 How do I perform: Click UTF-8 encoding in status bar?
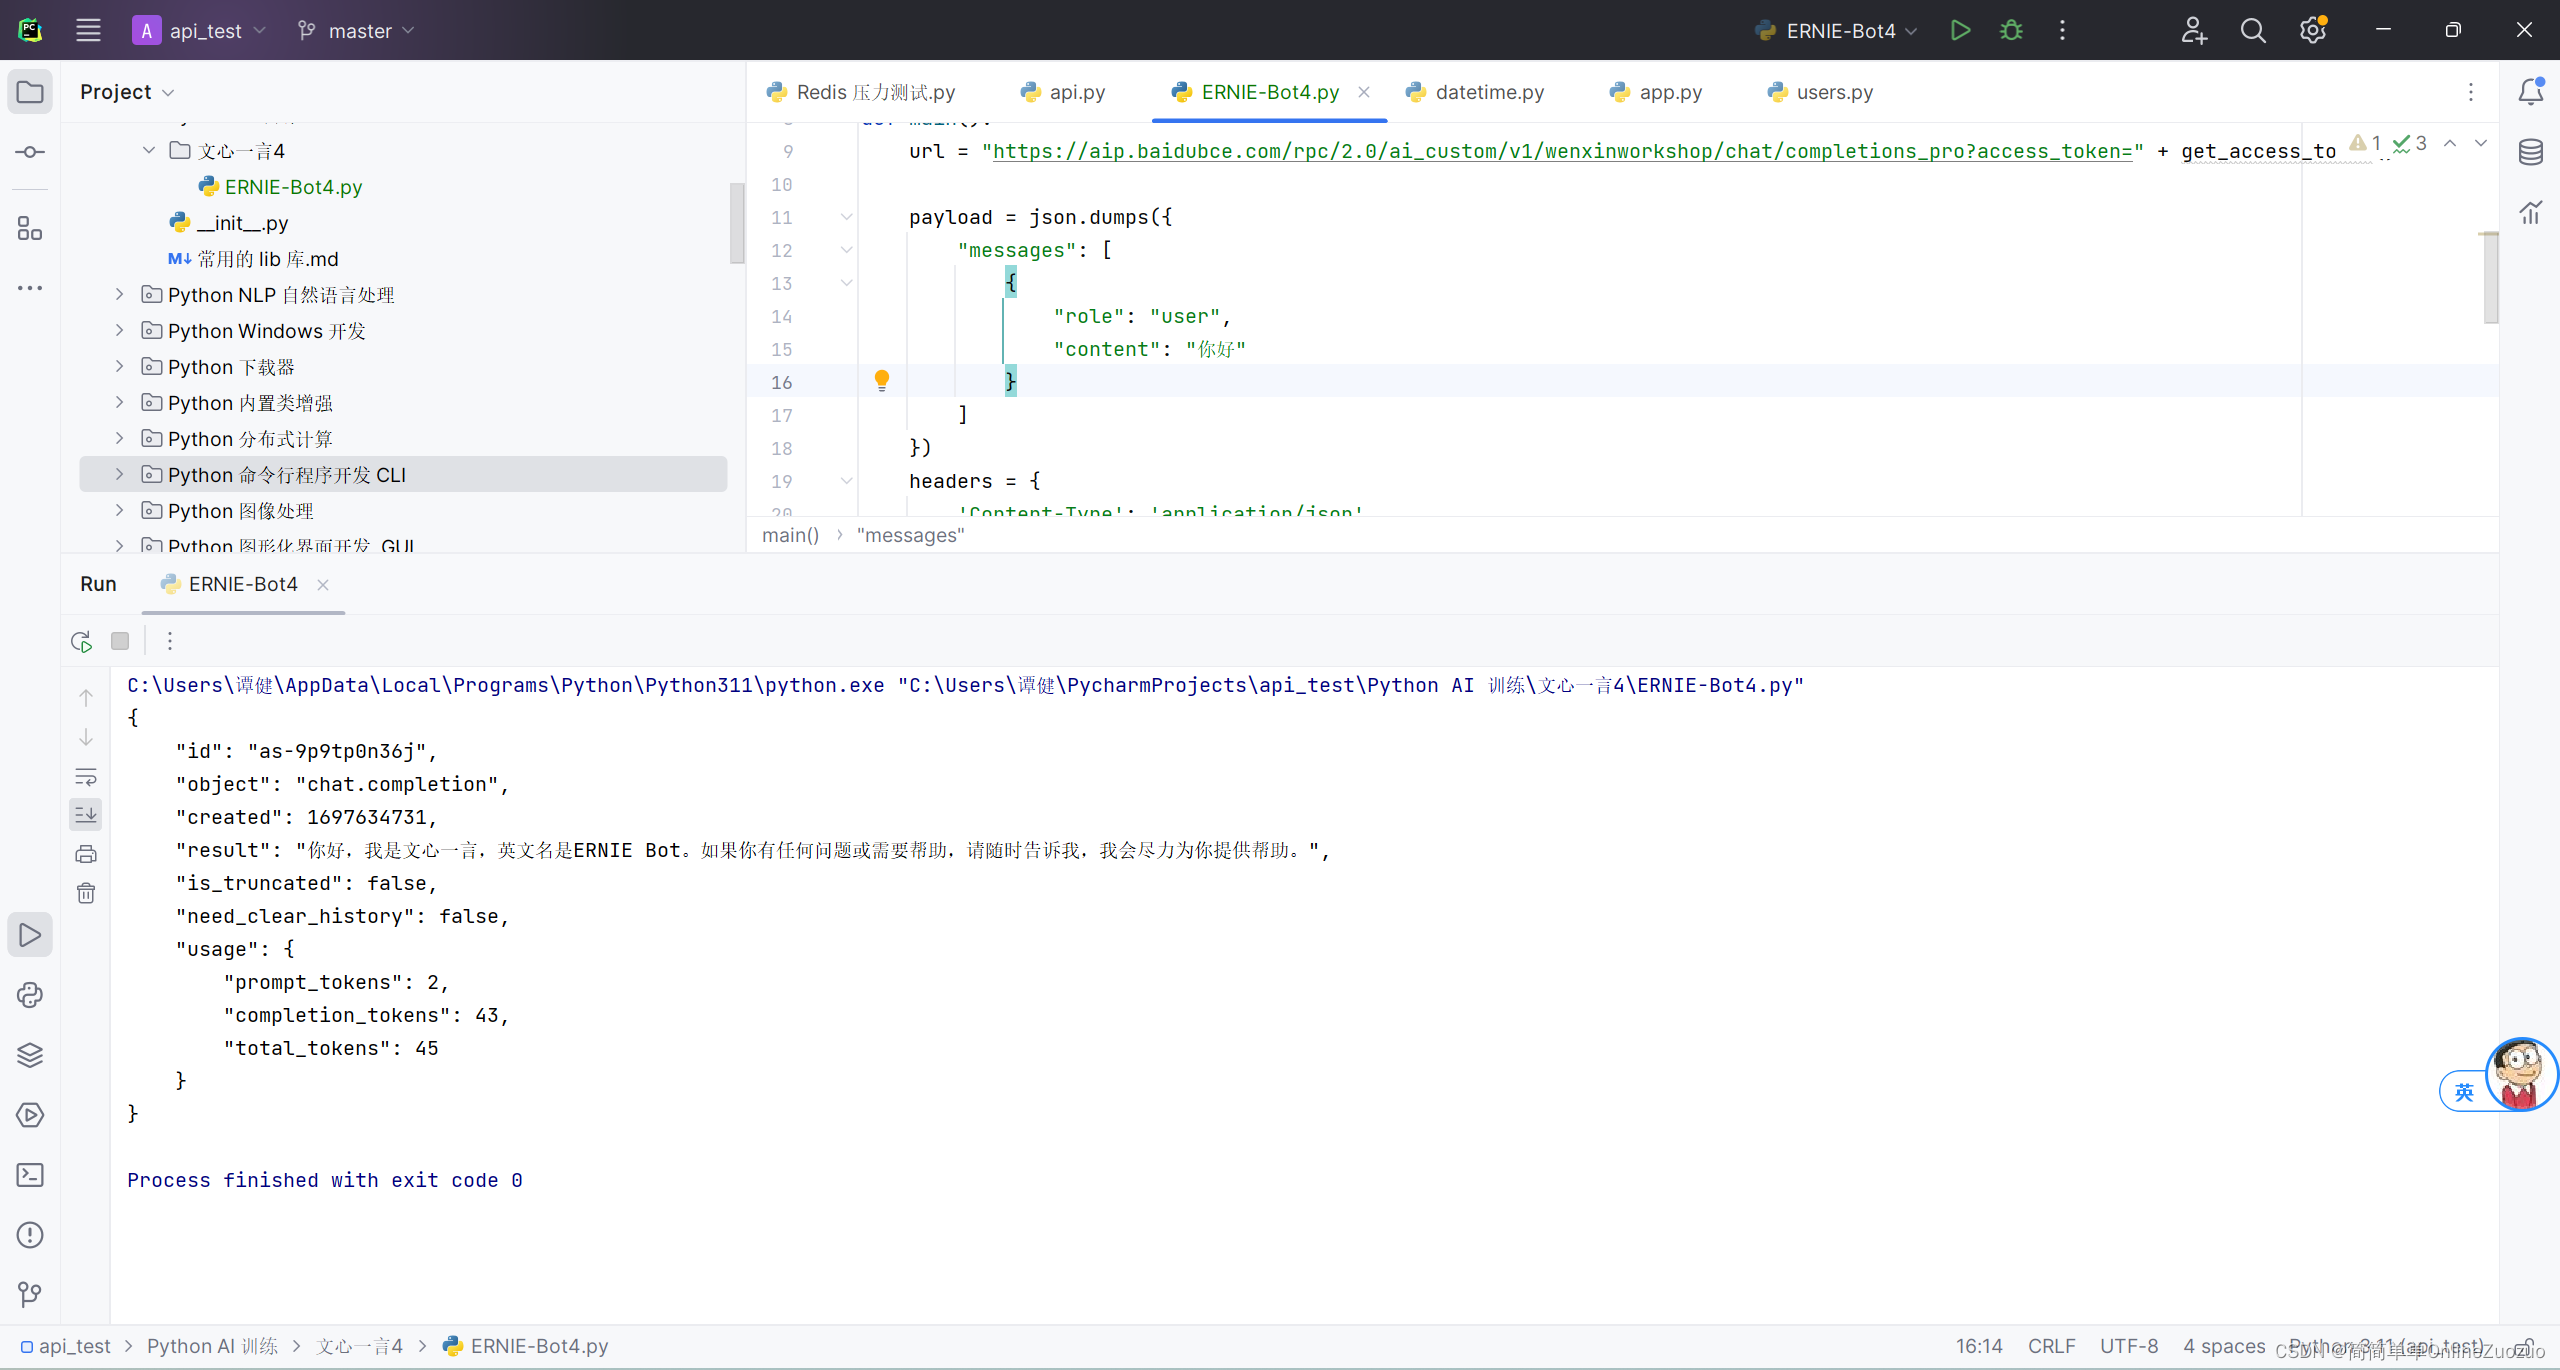[x=2129, y=1346]
